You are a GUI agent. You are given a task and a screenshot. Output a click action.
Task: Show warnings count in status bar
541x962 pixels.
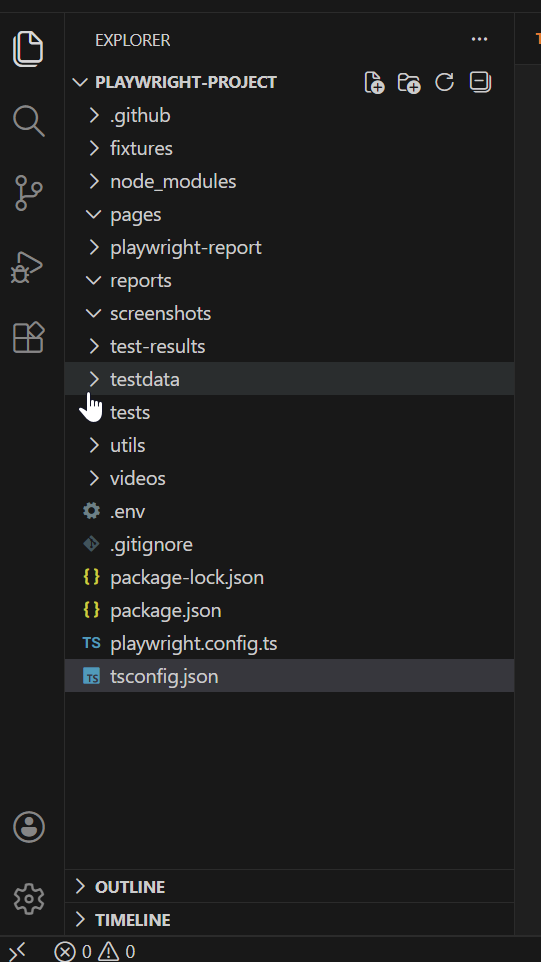[117, 952]
